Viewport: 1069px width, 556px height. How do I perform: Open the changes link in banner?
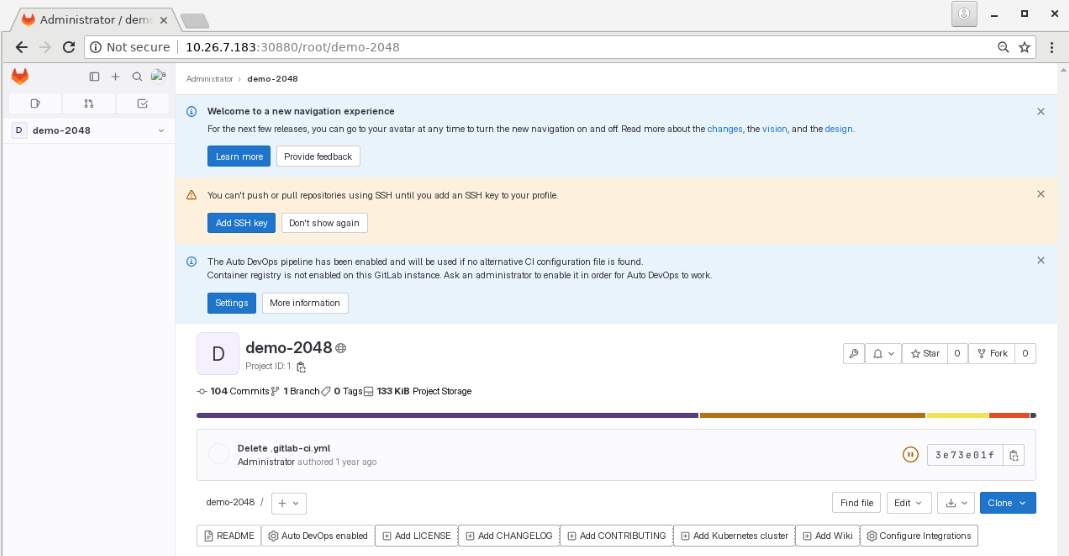(x=725, y=129)
